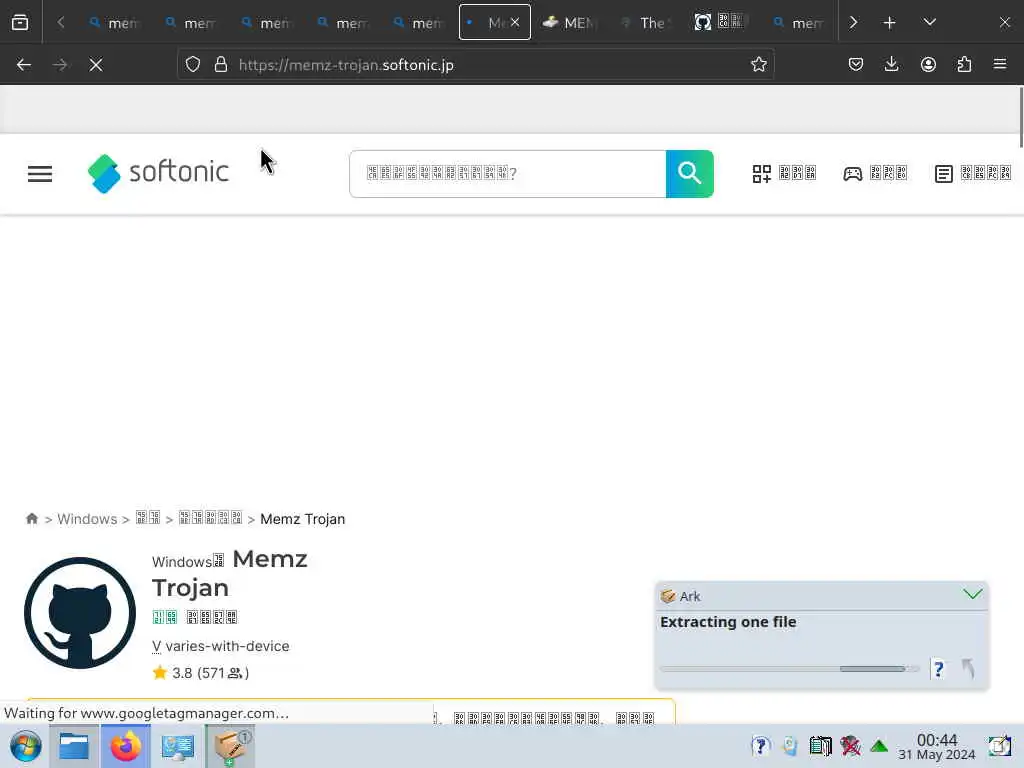The width and height of the screenshot is (1024, 768).
Task: Open the help tray icon
Action: (x=761, y=746)
